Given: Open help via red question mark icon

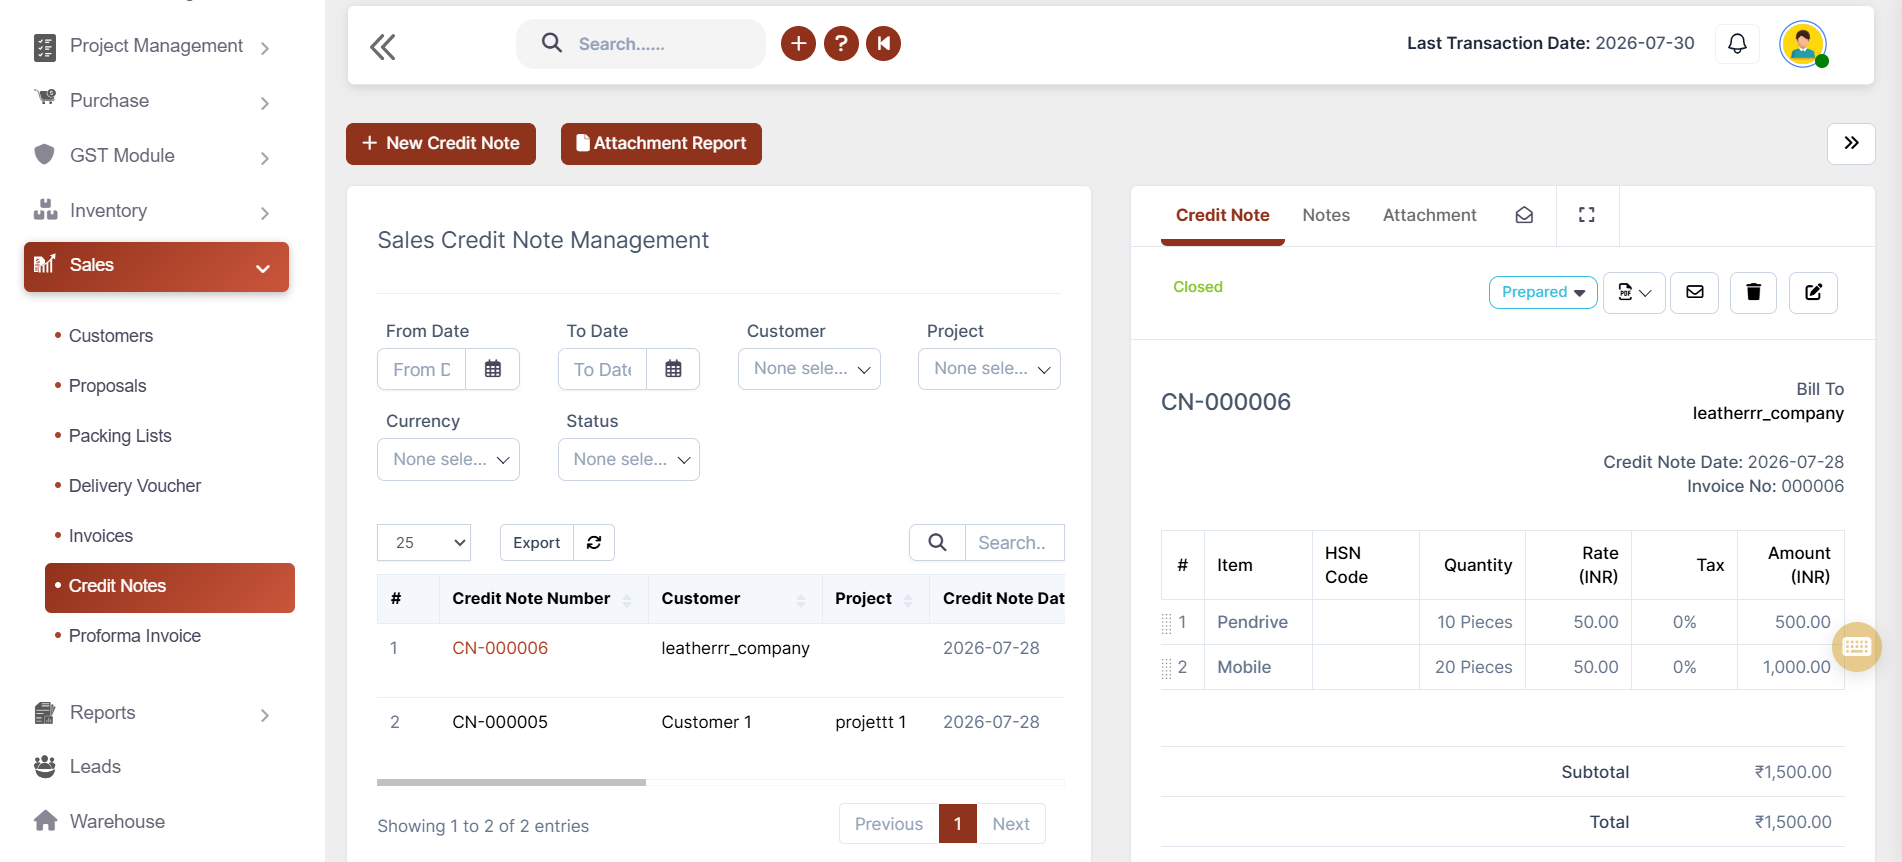Looking at the screenshot, I should [841, 43].
